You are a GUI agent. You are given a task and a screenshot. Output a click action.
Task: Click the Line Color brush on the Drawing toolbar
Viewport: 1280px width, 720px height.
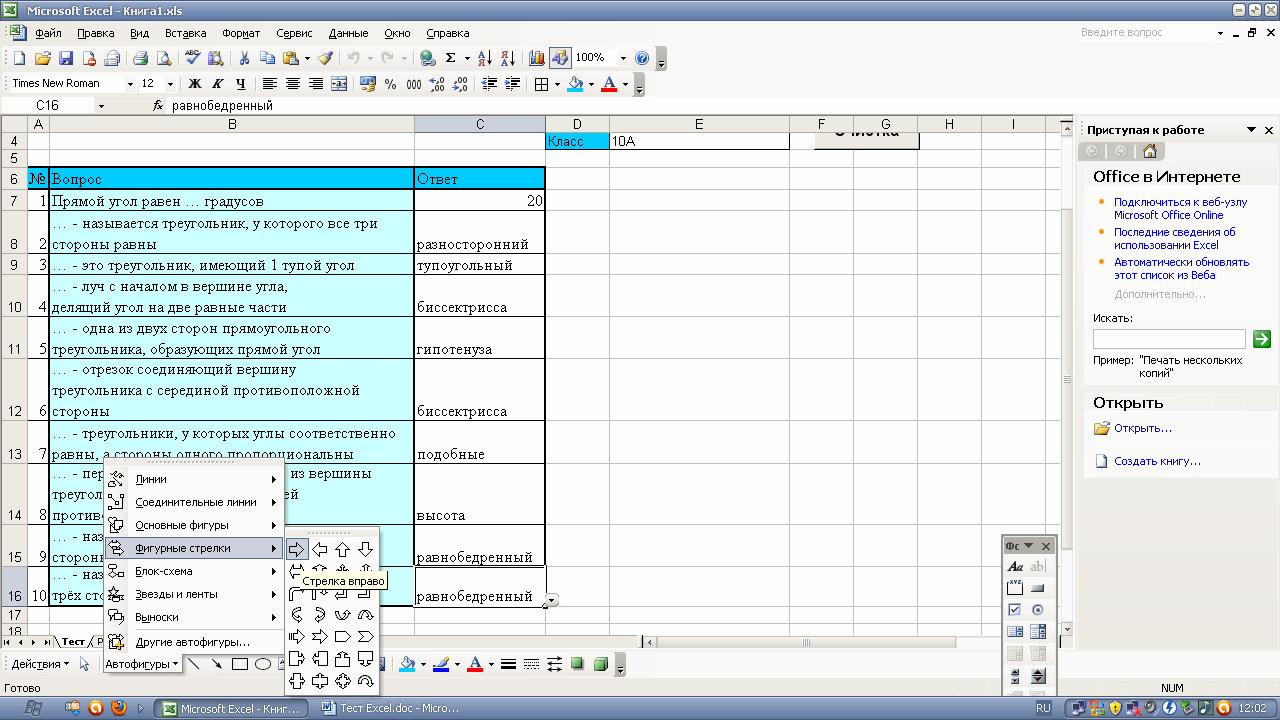click(441, 664)
